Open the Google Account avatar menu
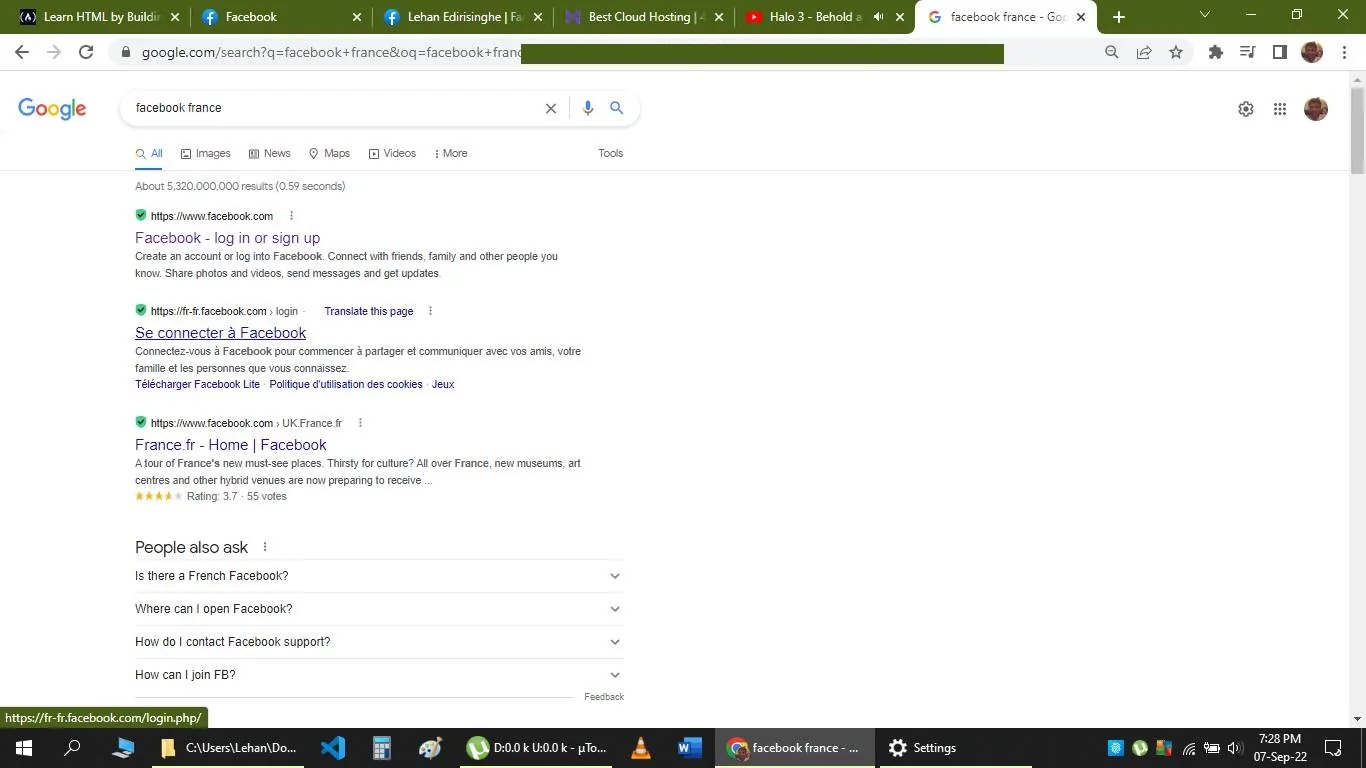Screen dimensions: 1366x768 [1316, 109]
